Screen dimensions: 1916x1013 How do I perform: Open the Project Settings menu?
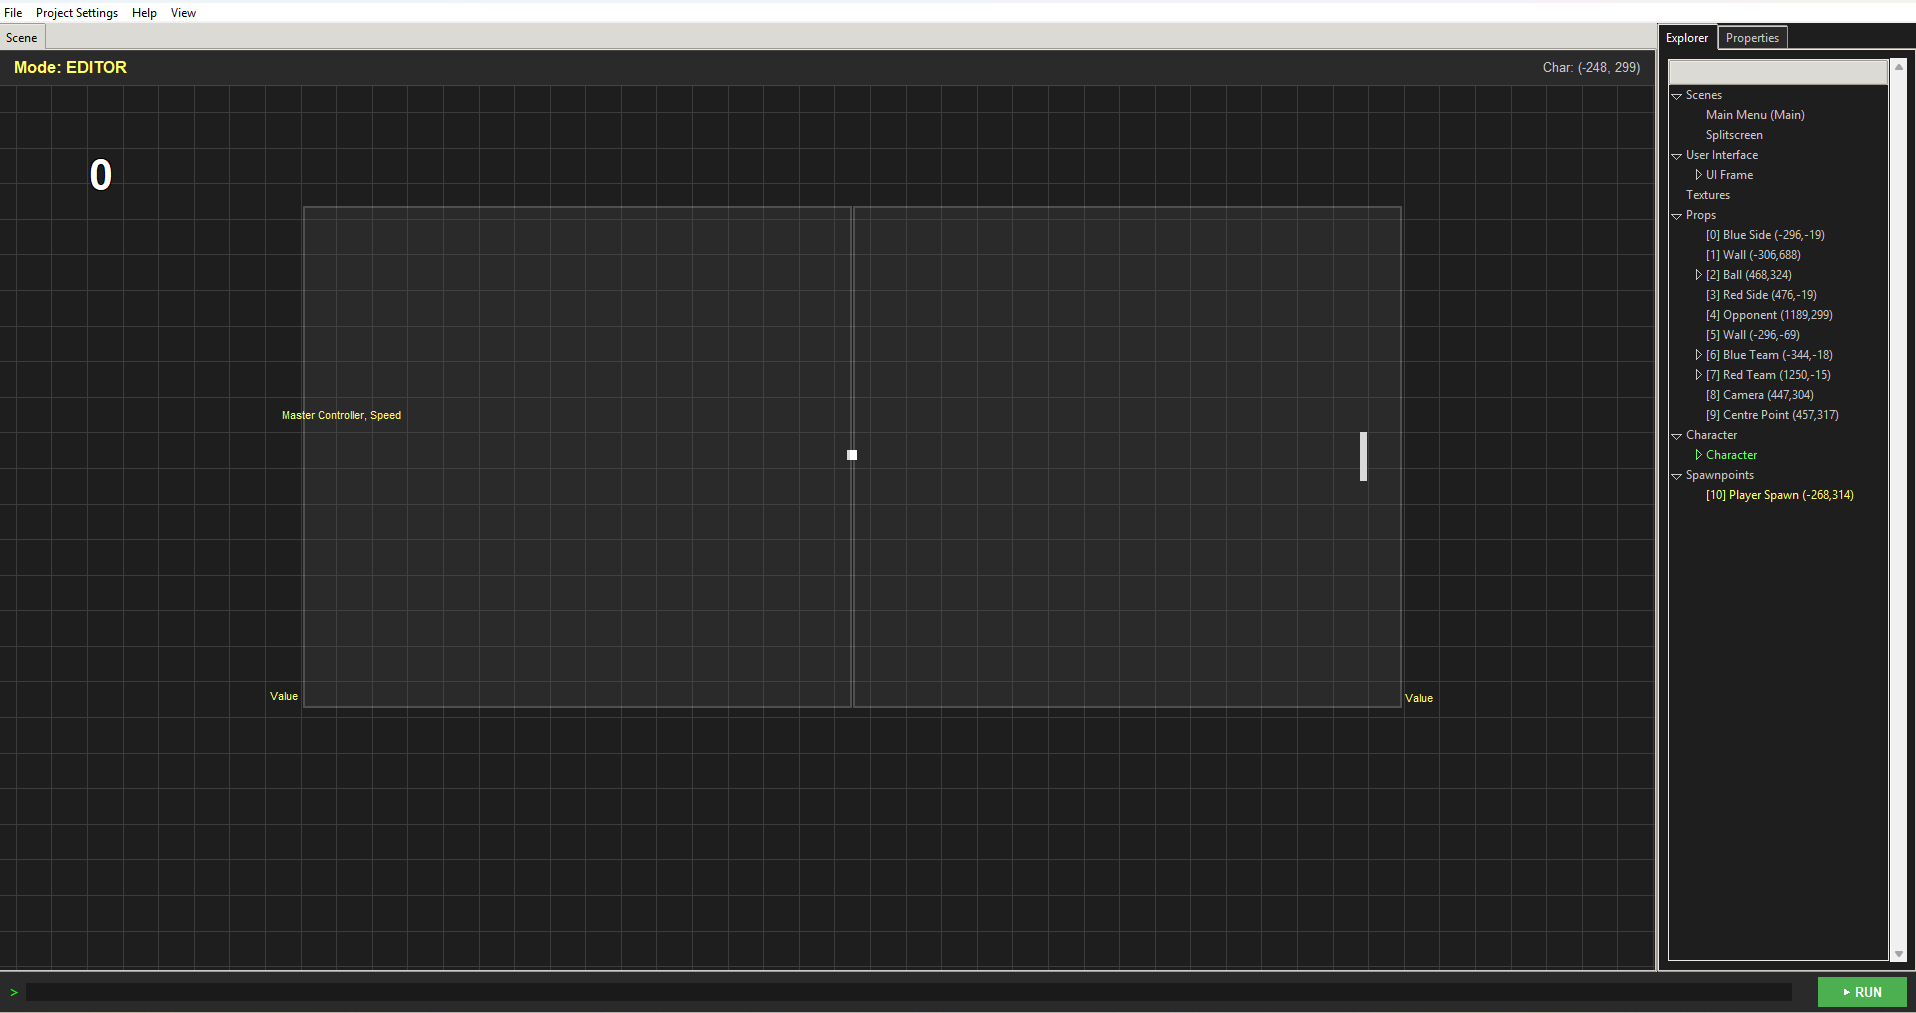click(77, 12)
